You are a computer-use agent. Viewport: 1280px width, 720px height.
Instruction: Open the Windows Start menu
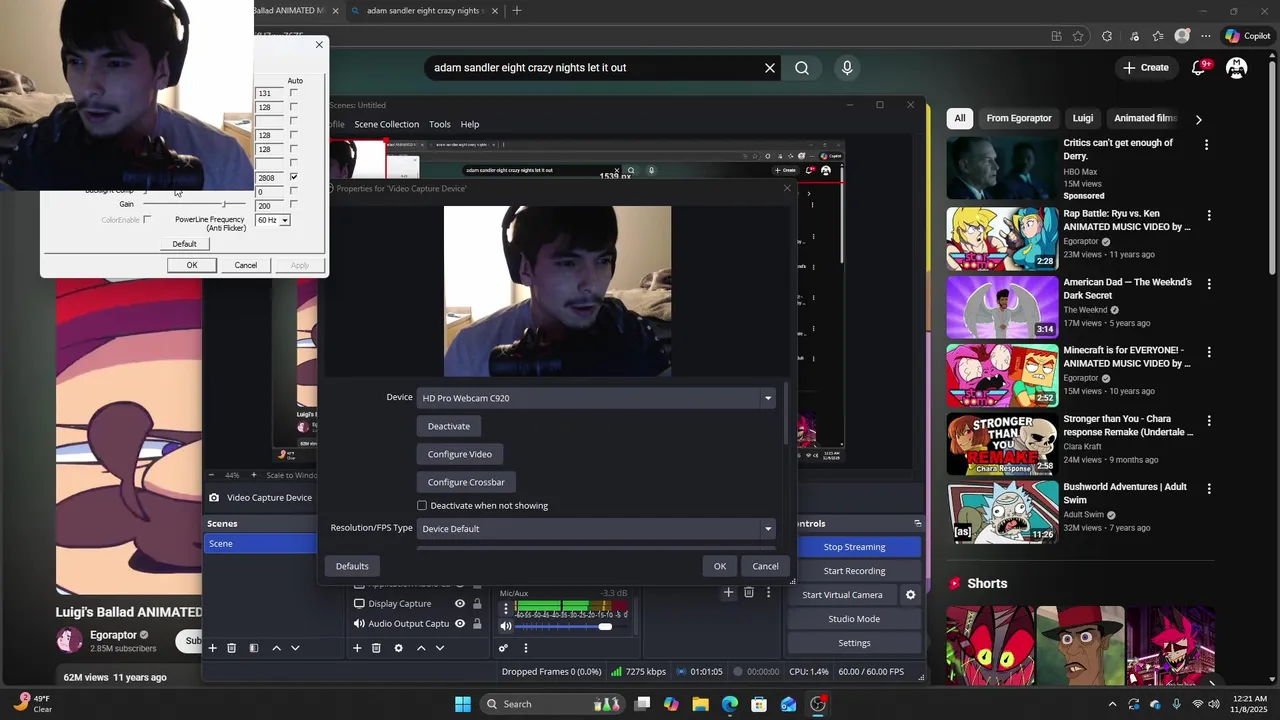click(x=463, y=704)
